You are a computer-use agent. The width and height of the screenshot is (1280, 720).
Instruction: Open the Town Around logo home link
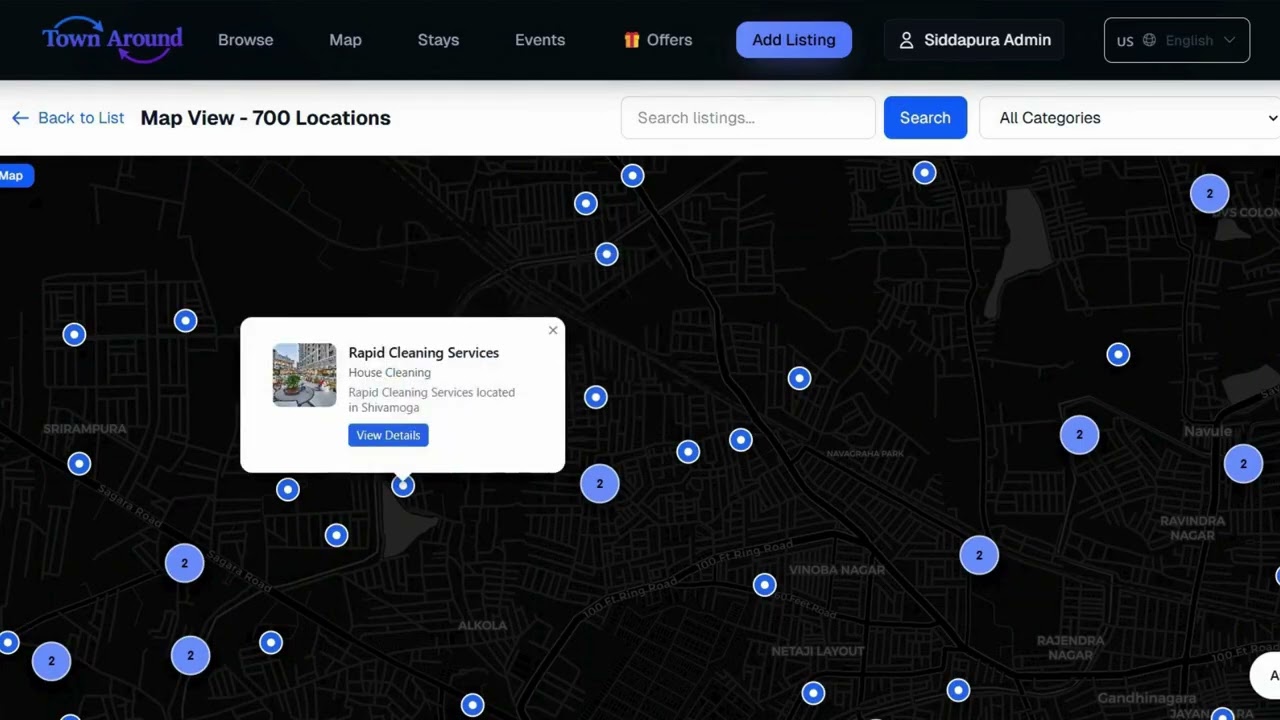112,40
